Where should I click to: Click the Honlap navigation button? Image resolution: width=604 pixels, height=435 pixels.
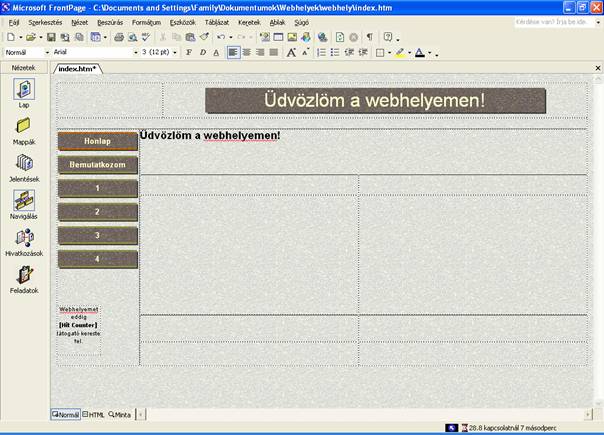click(x=97, y=141)
